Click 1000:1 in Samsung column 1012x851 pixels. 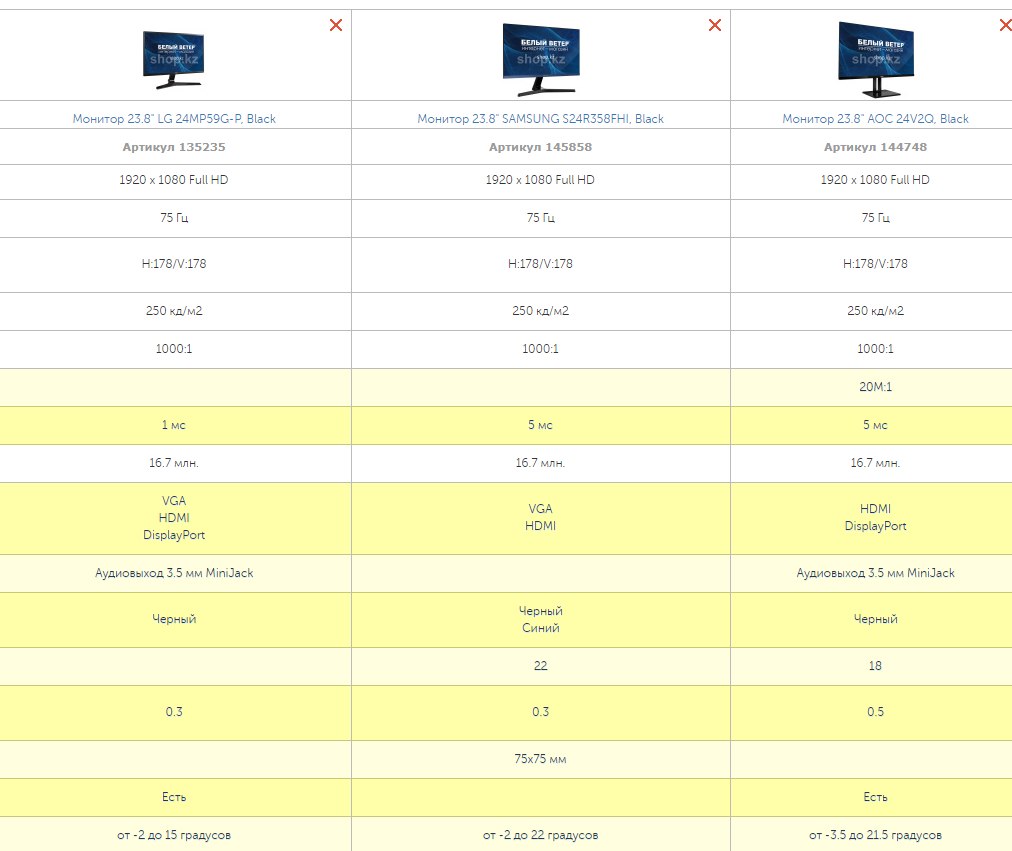click(x=540, y=349)
